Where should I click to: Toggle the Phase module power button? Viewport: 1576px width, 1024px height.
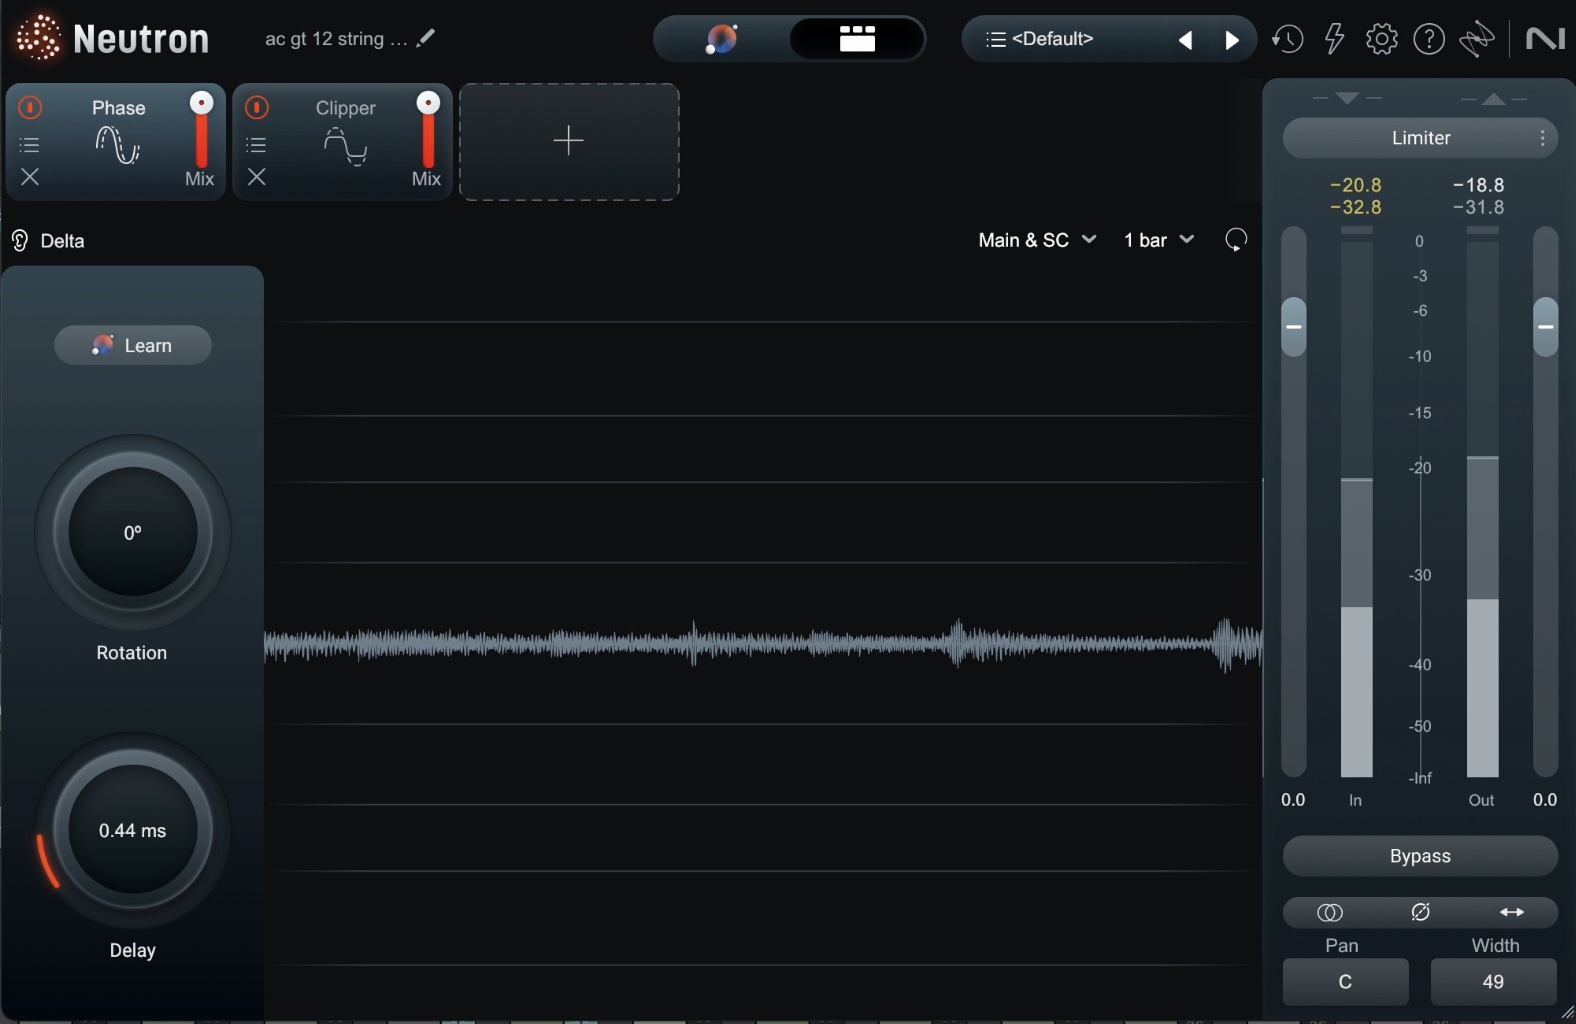(x=30, y=107)
